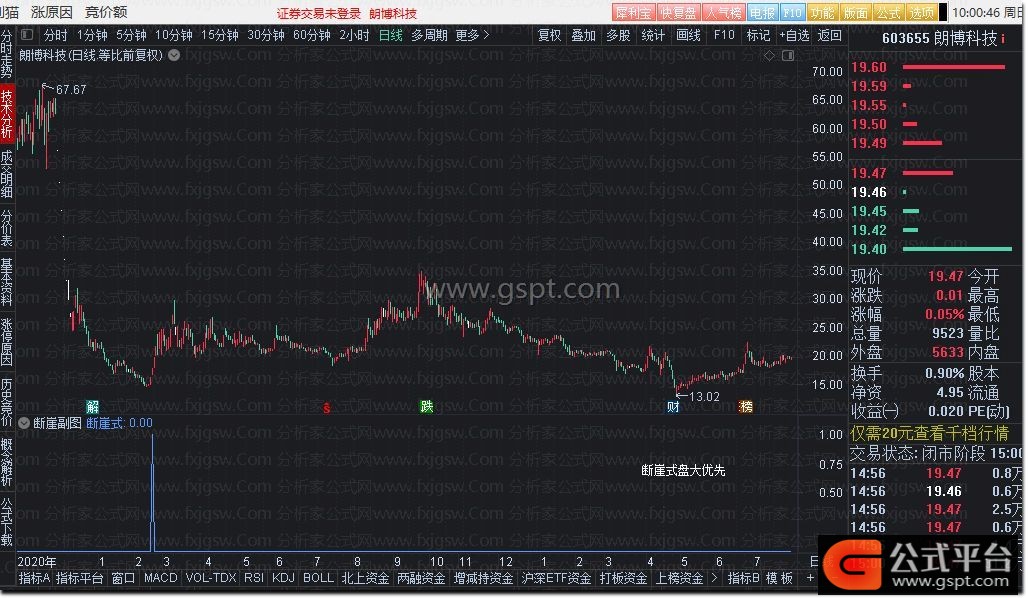
Task: Open the 多周期 multi-period view
Action: [x=429, y=35]
